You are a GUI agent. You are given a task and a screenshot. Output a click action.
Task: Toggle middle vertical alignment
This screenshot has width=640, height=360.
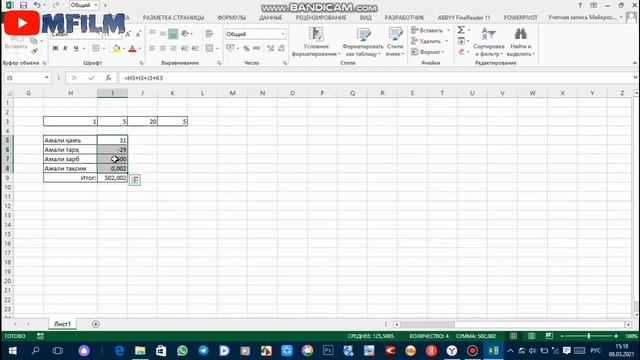pyautogui.click(x=162, y=33)
